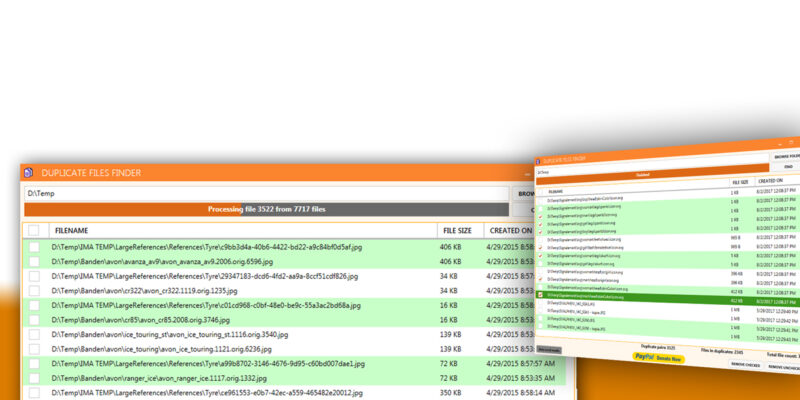Click the PayPal Donate Now button
Viewport: 800px width, 400px height.
point(659,358)
